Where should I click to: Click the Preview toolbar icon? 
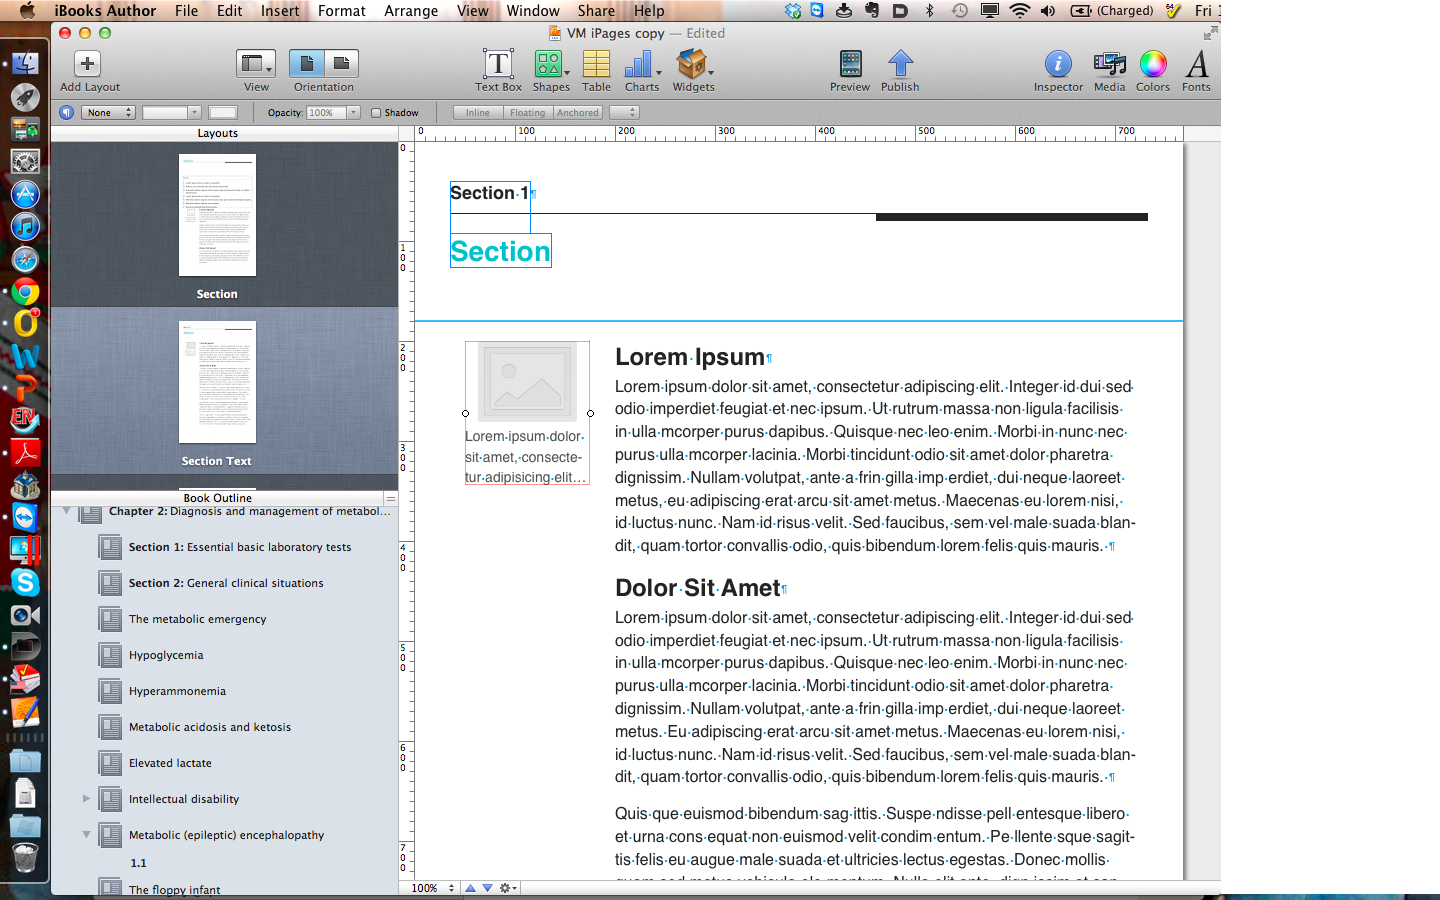850,64
